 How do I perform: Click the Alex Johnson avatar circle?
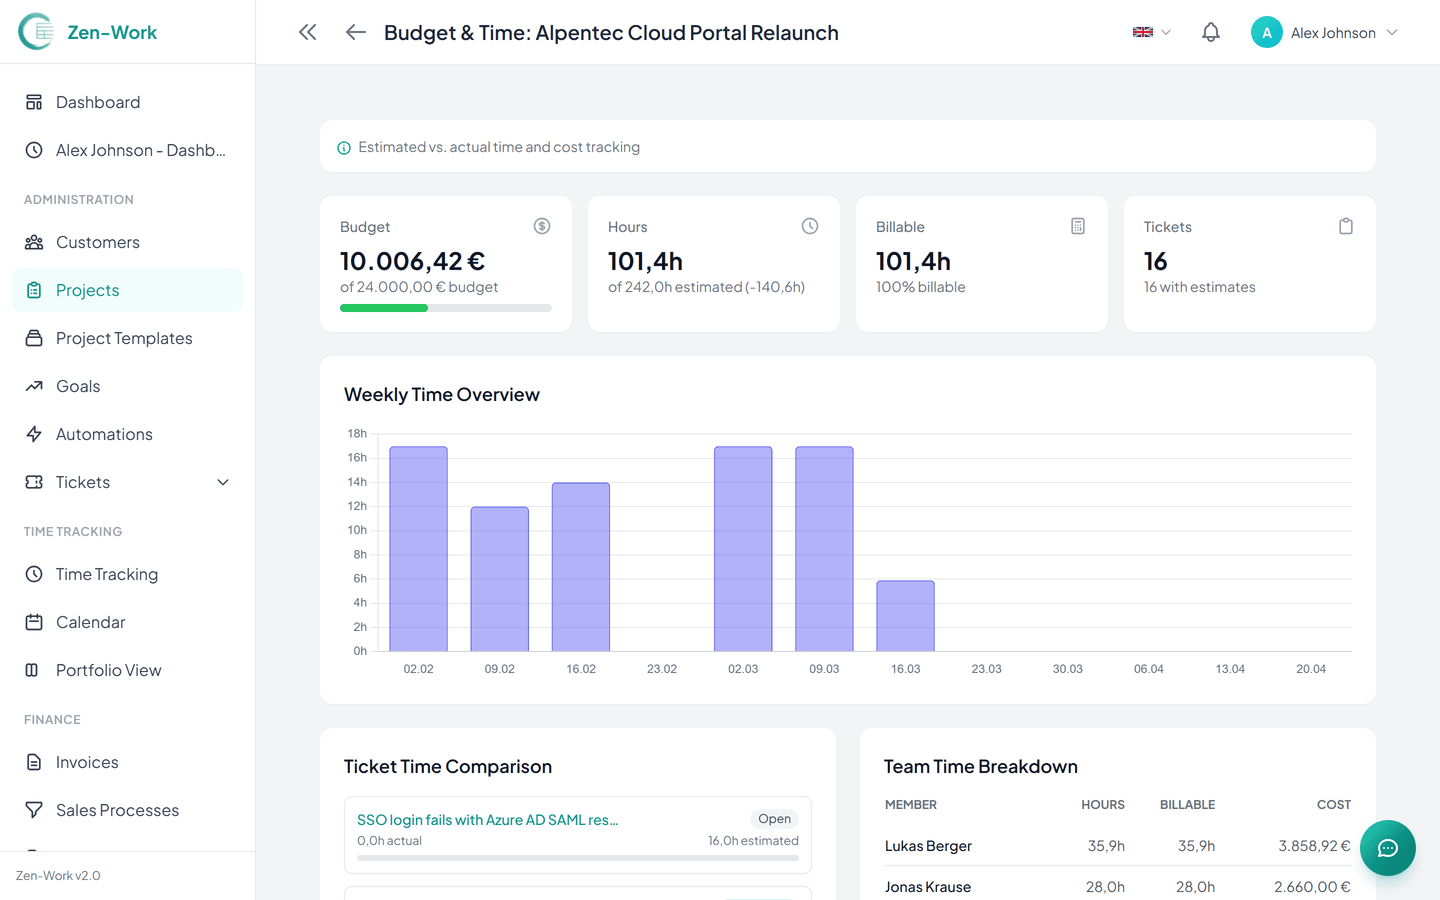(x=1267, y=32)
